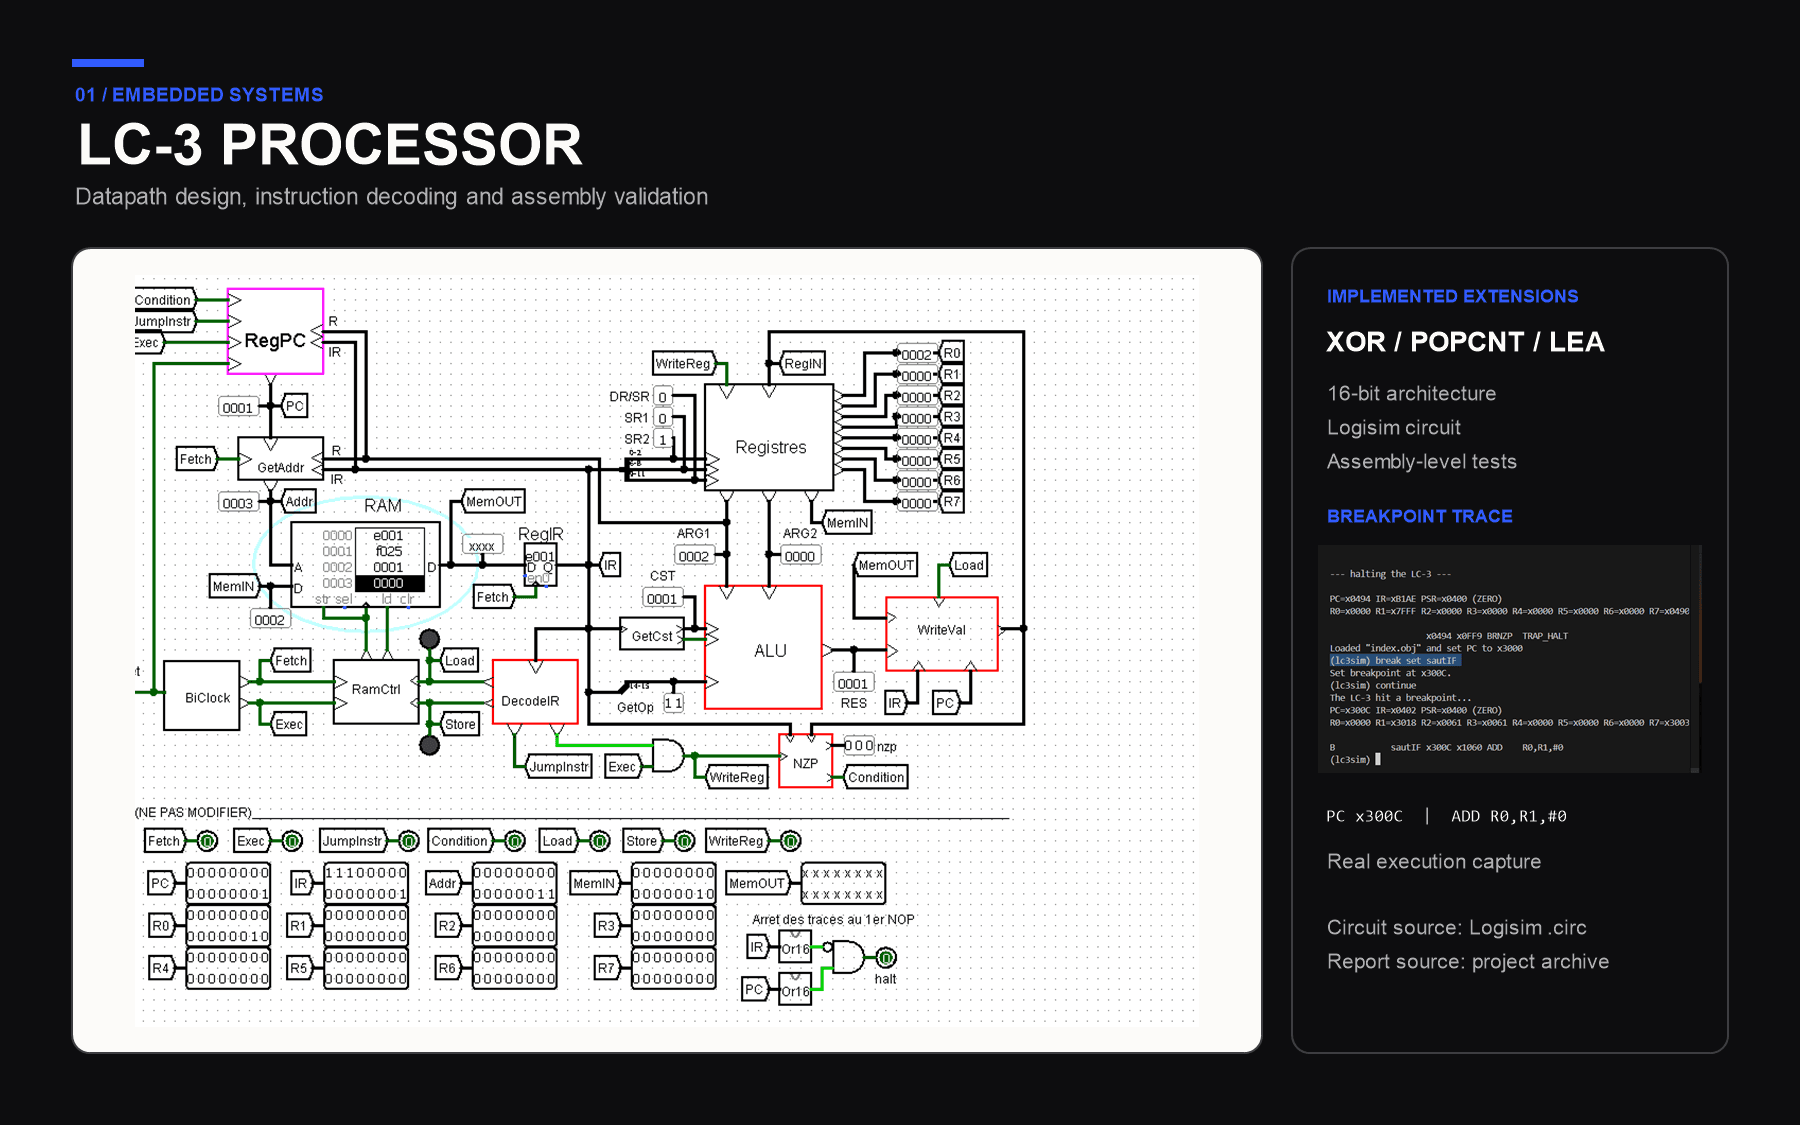This screenshot has width=1800, height=1125.
Task: Toggle the GetOp input pin
Action: [x=673, y=704]
